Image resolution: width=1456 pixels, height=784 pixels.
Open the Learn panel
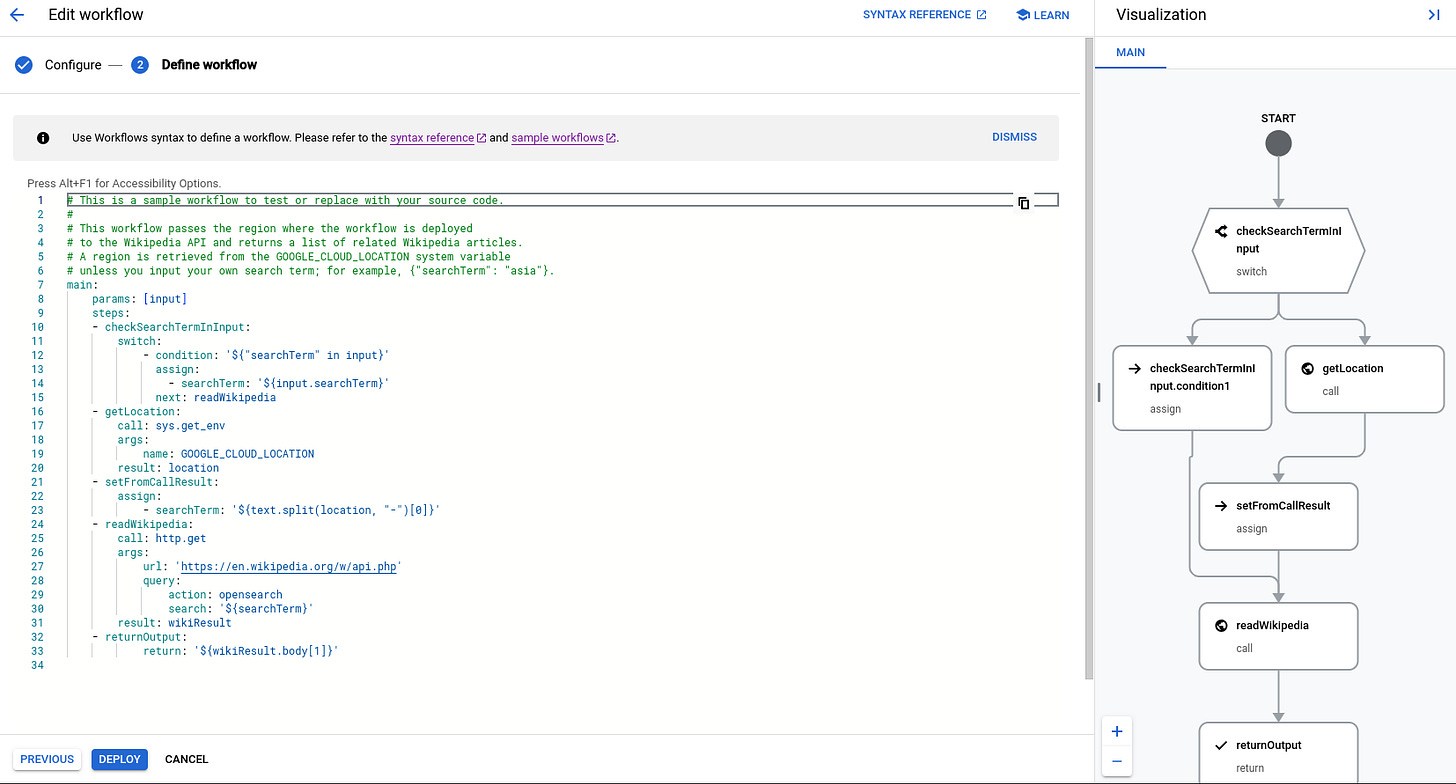[1043, 15]
